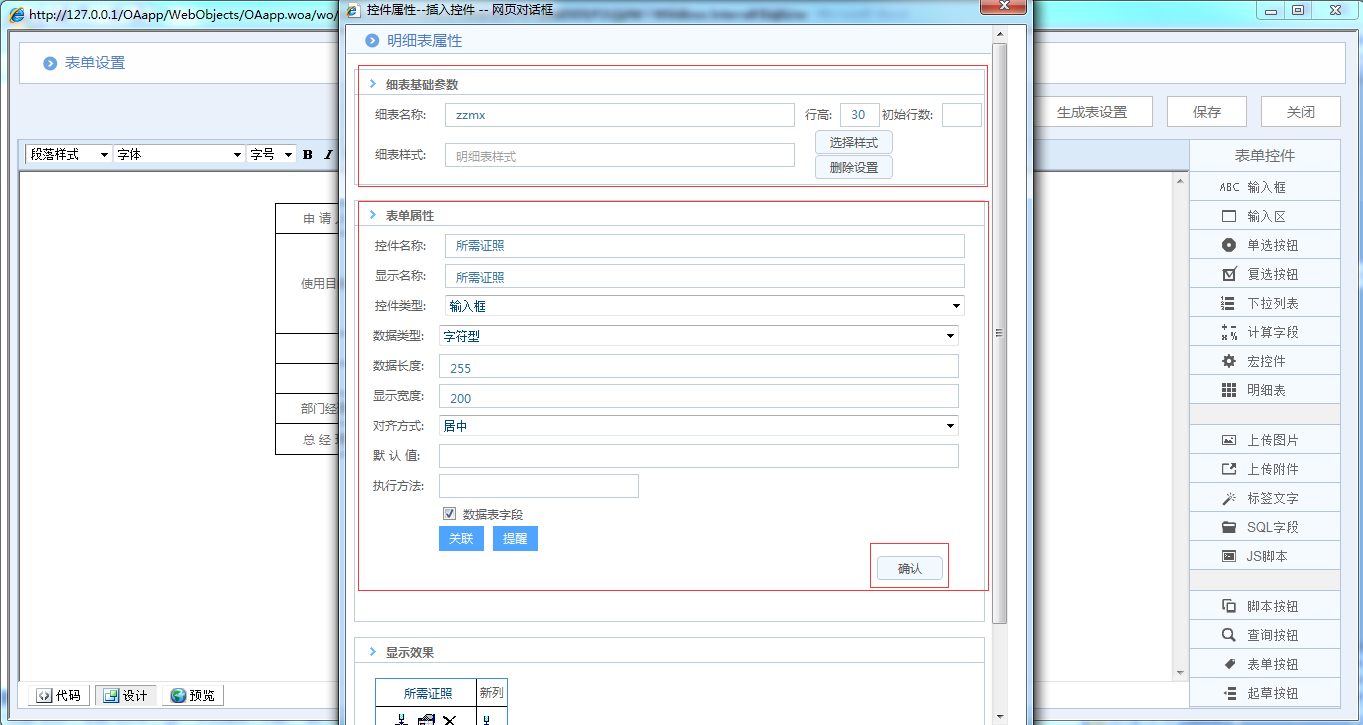This screenshot has width=1363, height=725.
Task: Open the 对齐方式 dropdown showing 居中
Action: [950, 425]
